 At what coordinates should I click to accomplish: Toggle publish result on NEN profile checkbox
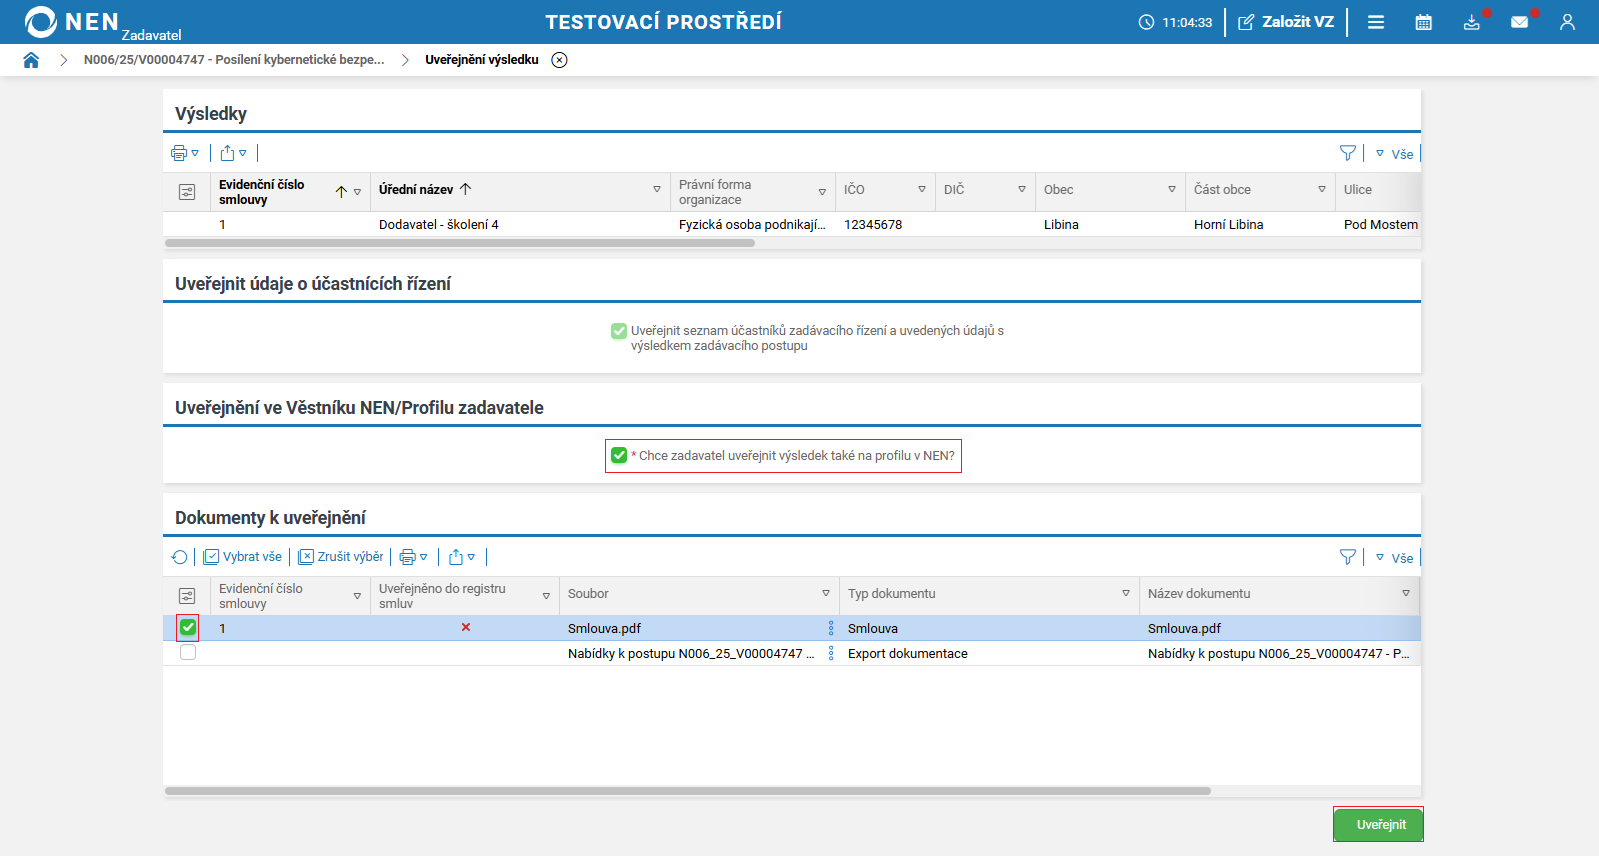[619, 456]
